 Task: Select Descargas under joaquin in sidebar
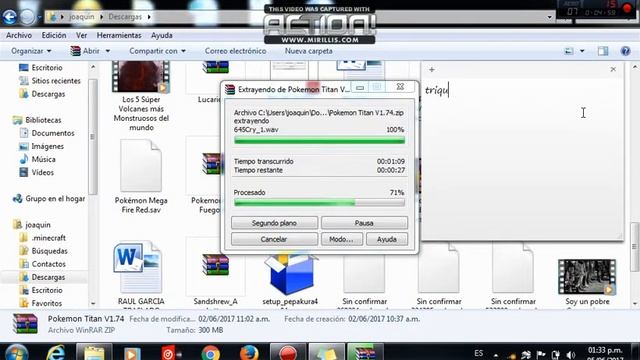42,277
